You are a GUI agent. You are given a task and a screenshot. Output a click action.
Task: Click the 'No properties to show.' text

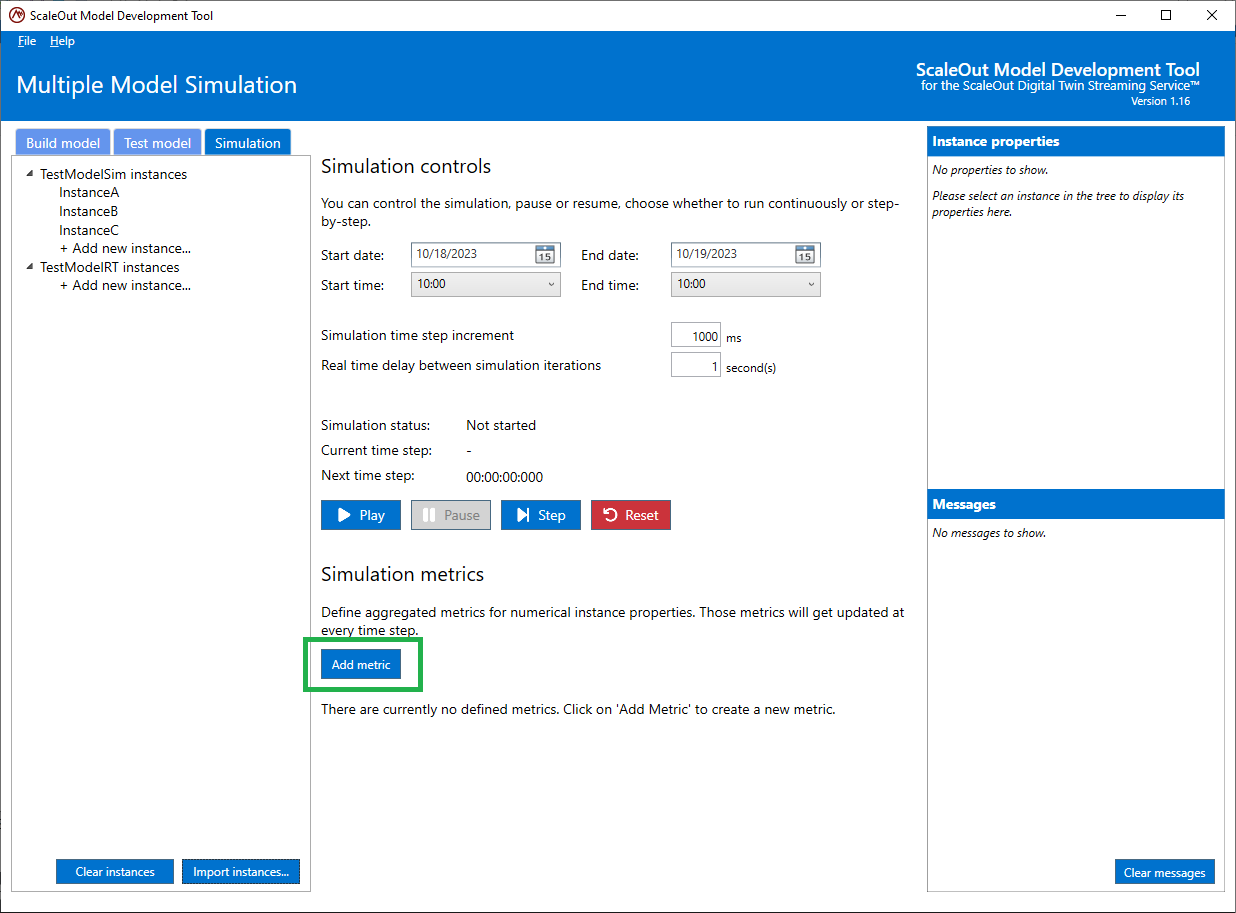990,170
